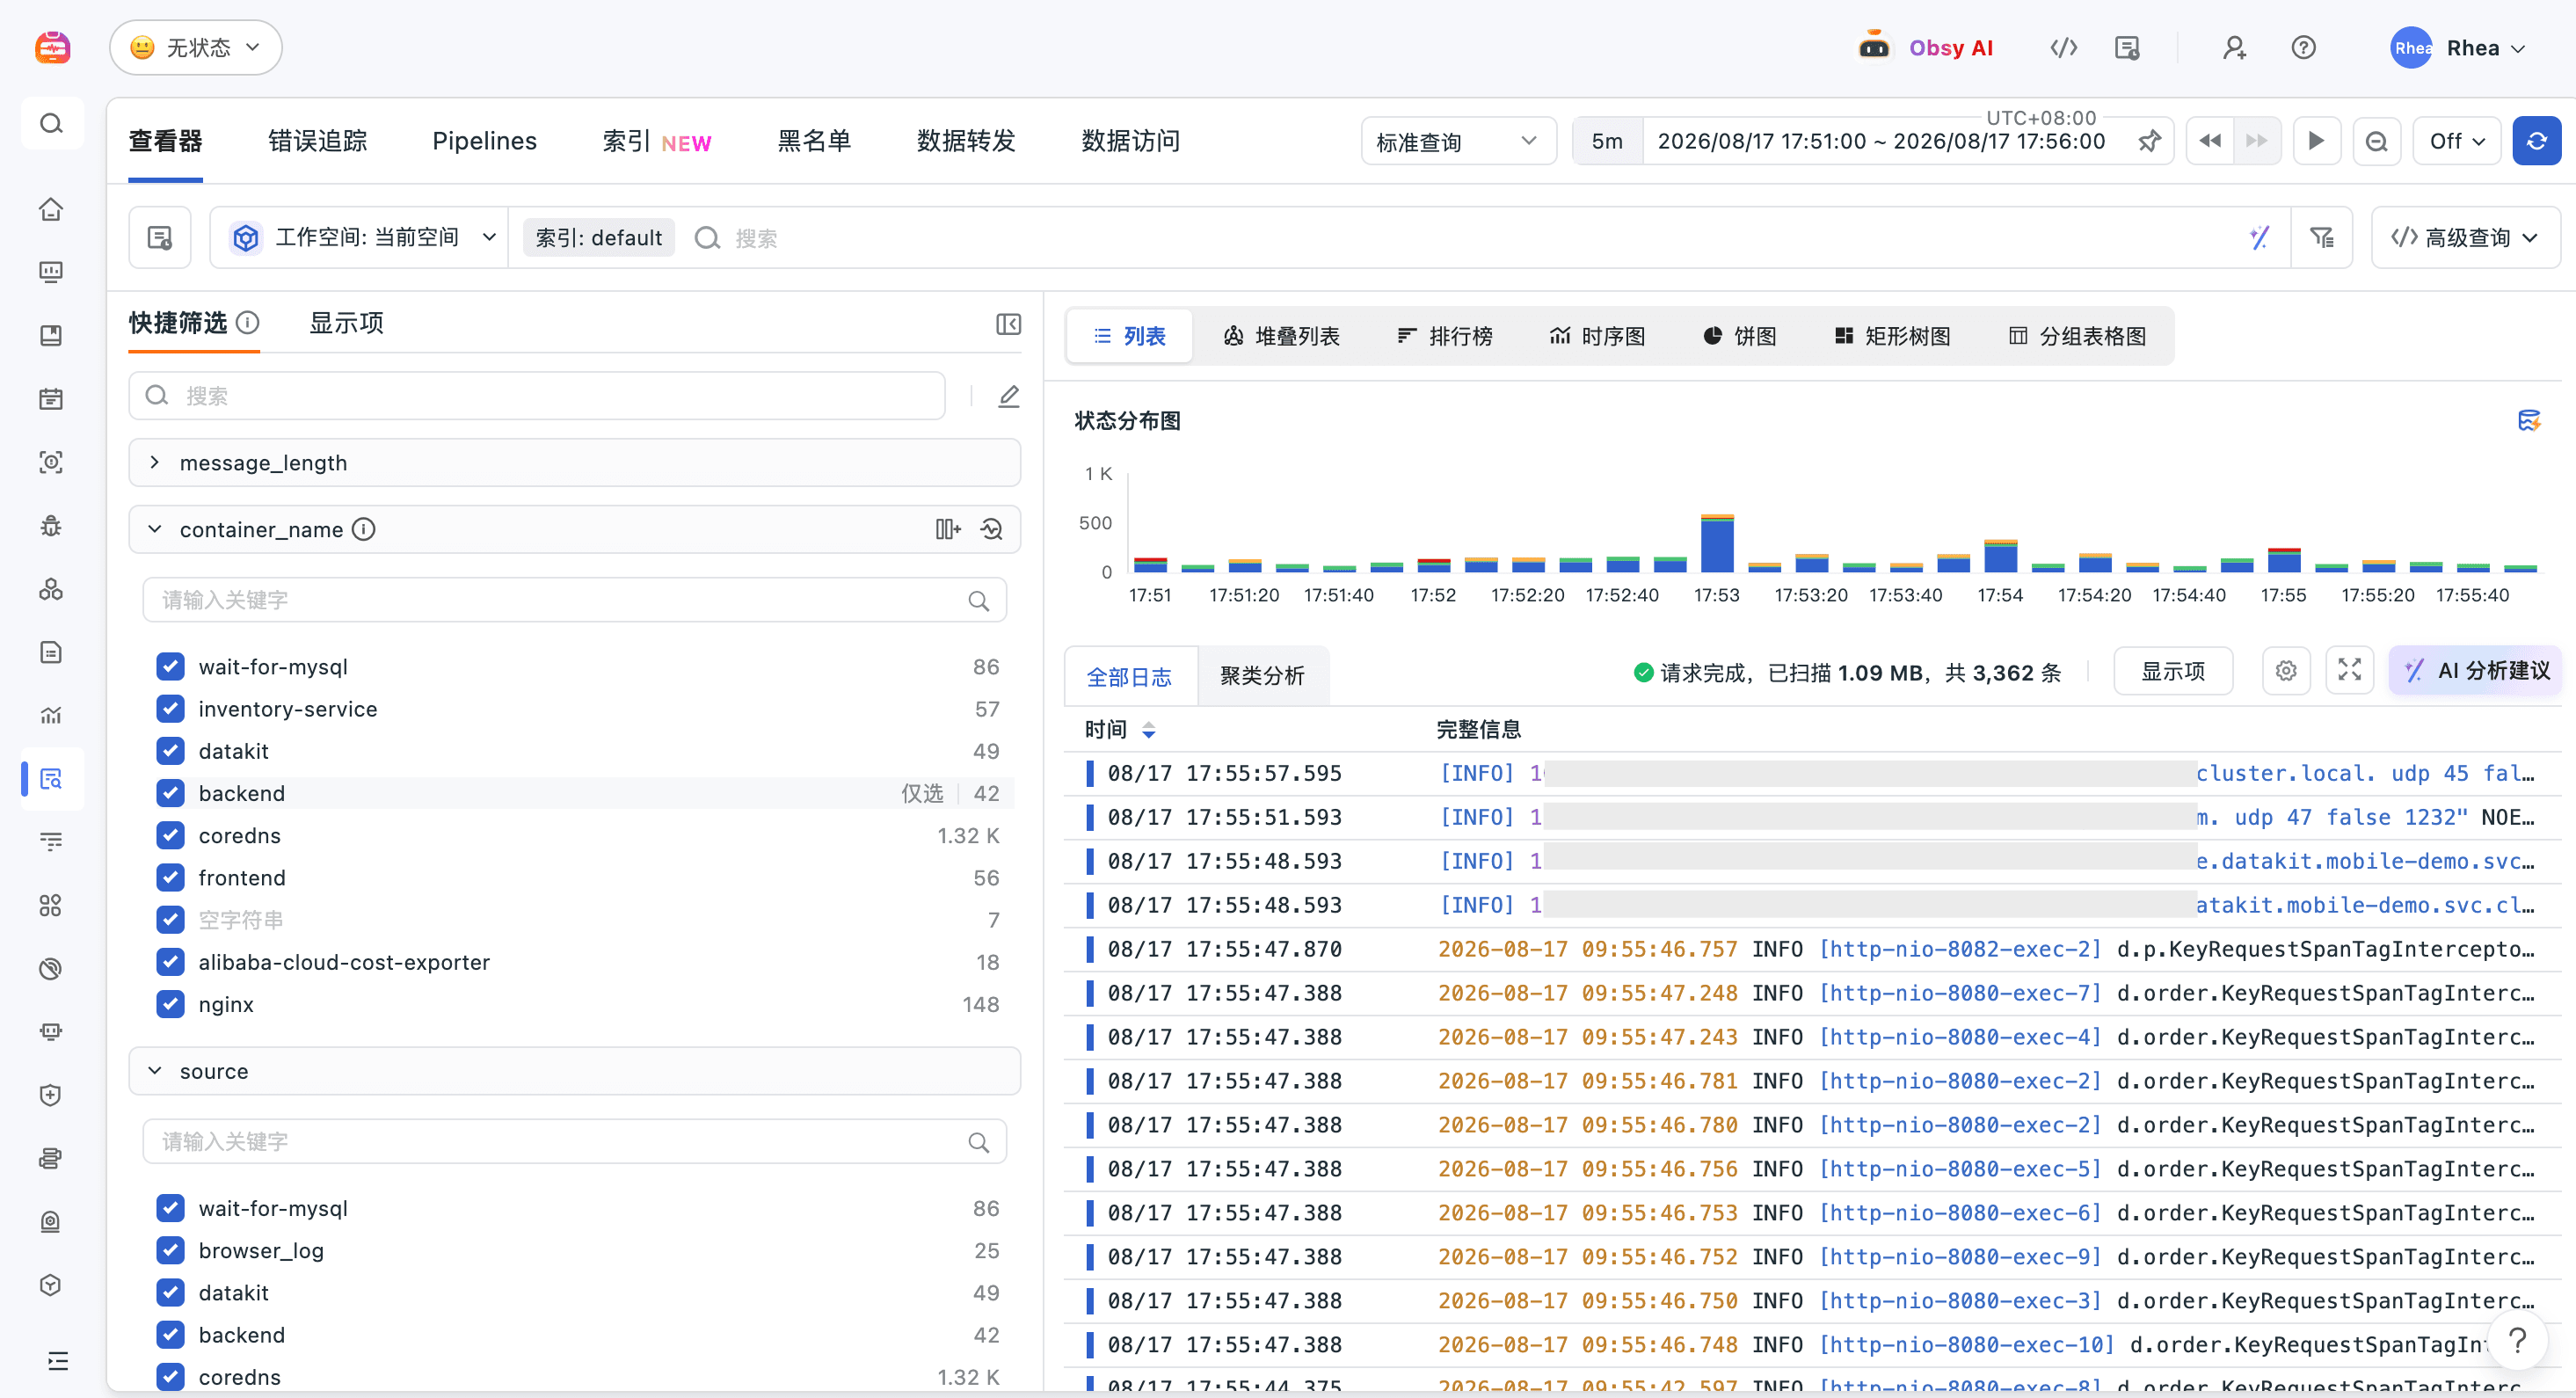
Task: Go to home icon in sidebar
Action: coord(51,209)
